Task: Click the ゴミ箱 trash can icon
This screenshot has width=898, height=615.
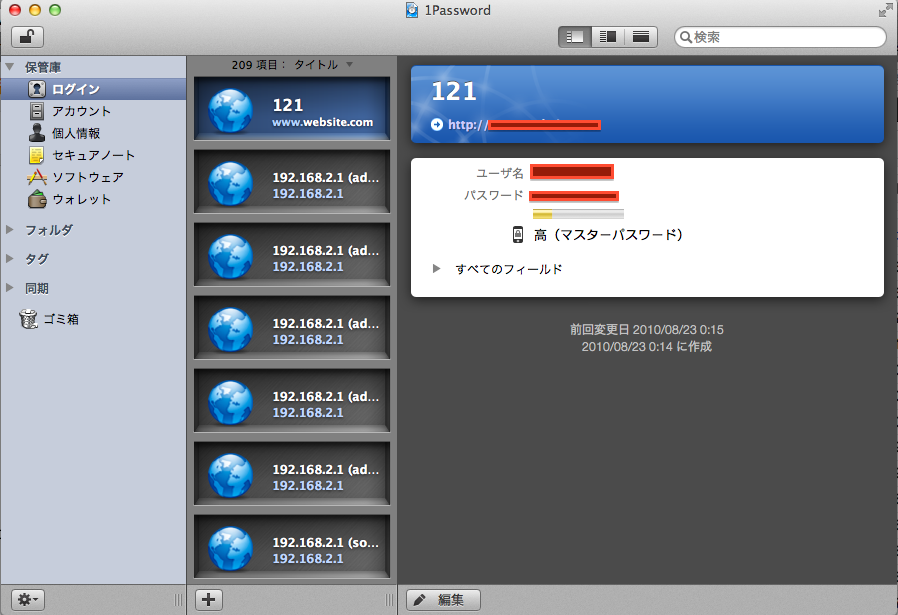Action: (x=28, y=319)
